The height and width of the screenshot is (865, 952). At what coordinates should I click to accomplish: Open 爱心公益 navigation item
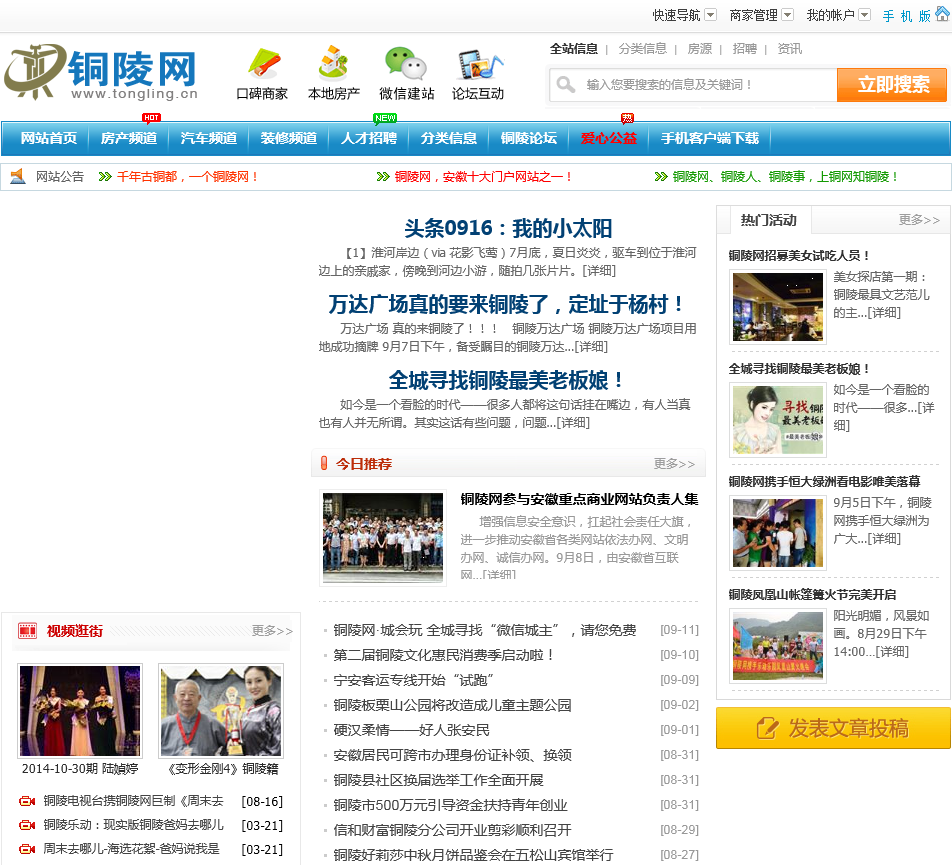pyautogui.click(x=609, y=138)
